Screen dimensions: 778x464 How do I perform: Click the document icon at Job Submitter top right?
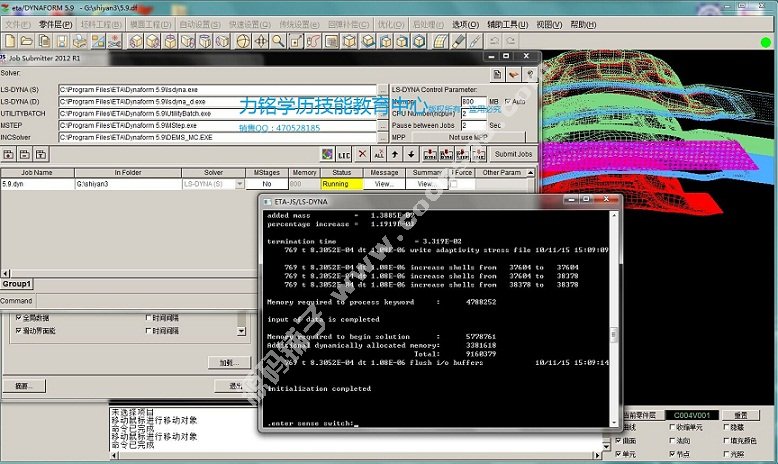(497, 74)
